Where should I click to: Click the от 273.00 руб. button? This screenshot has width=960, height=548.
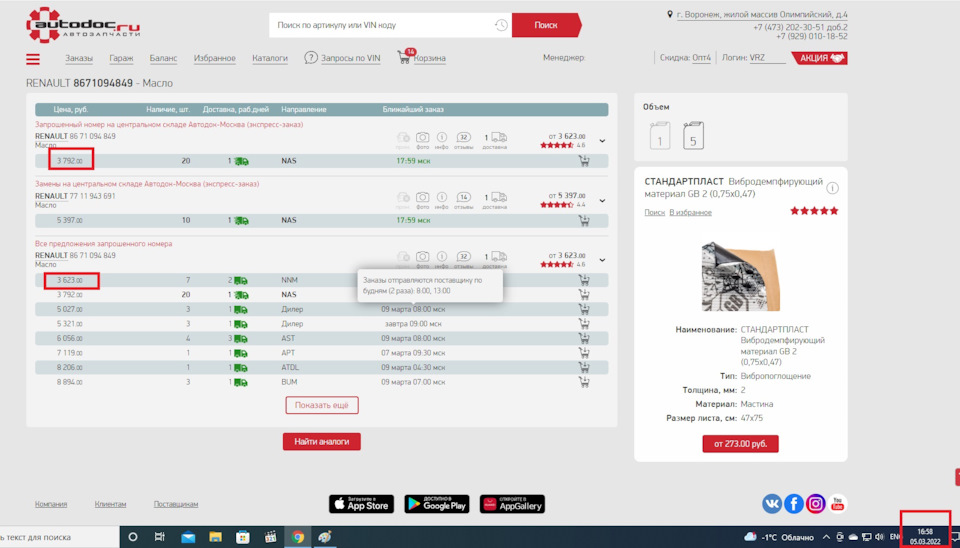[x=740, y=444]
